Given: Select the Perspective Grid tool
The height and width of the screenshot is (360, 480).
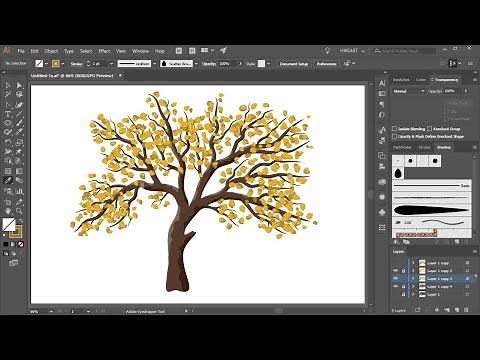Looking at the screenshot, I should 19,161.
